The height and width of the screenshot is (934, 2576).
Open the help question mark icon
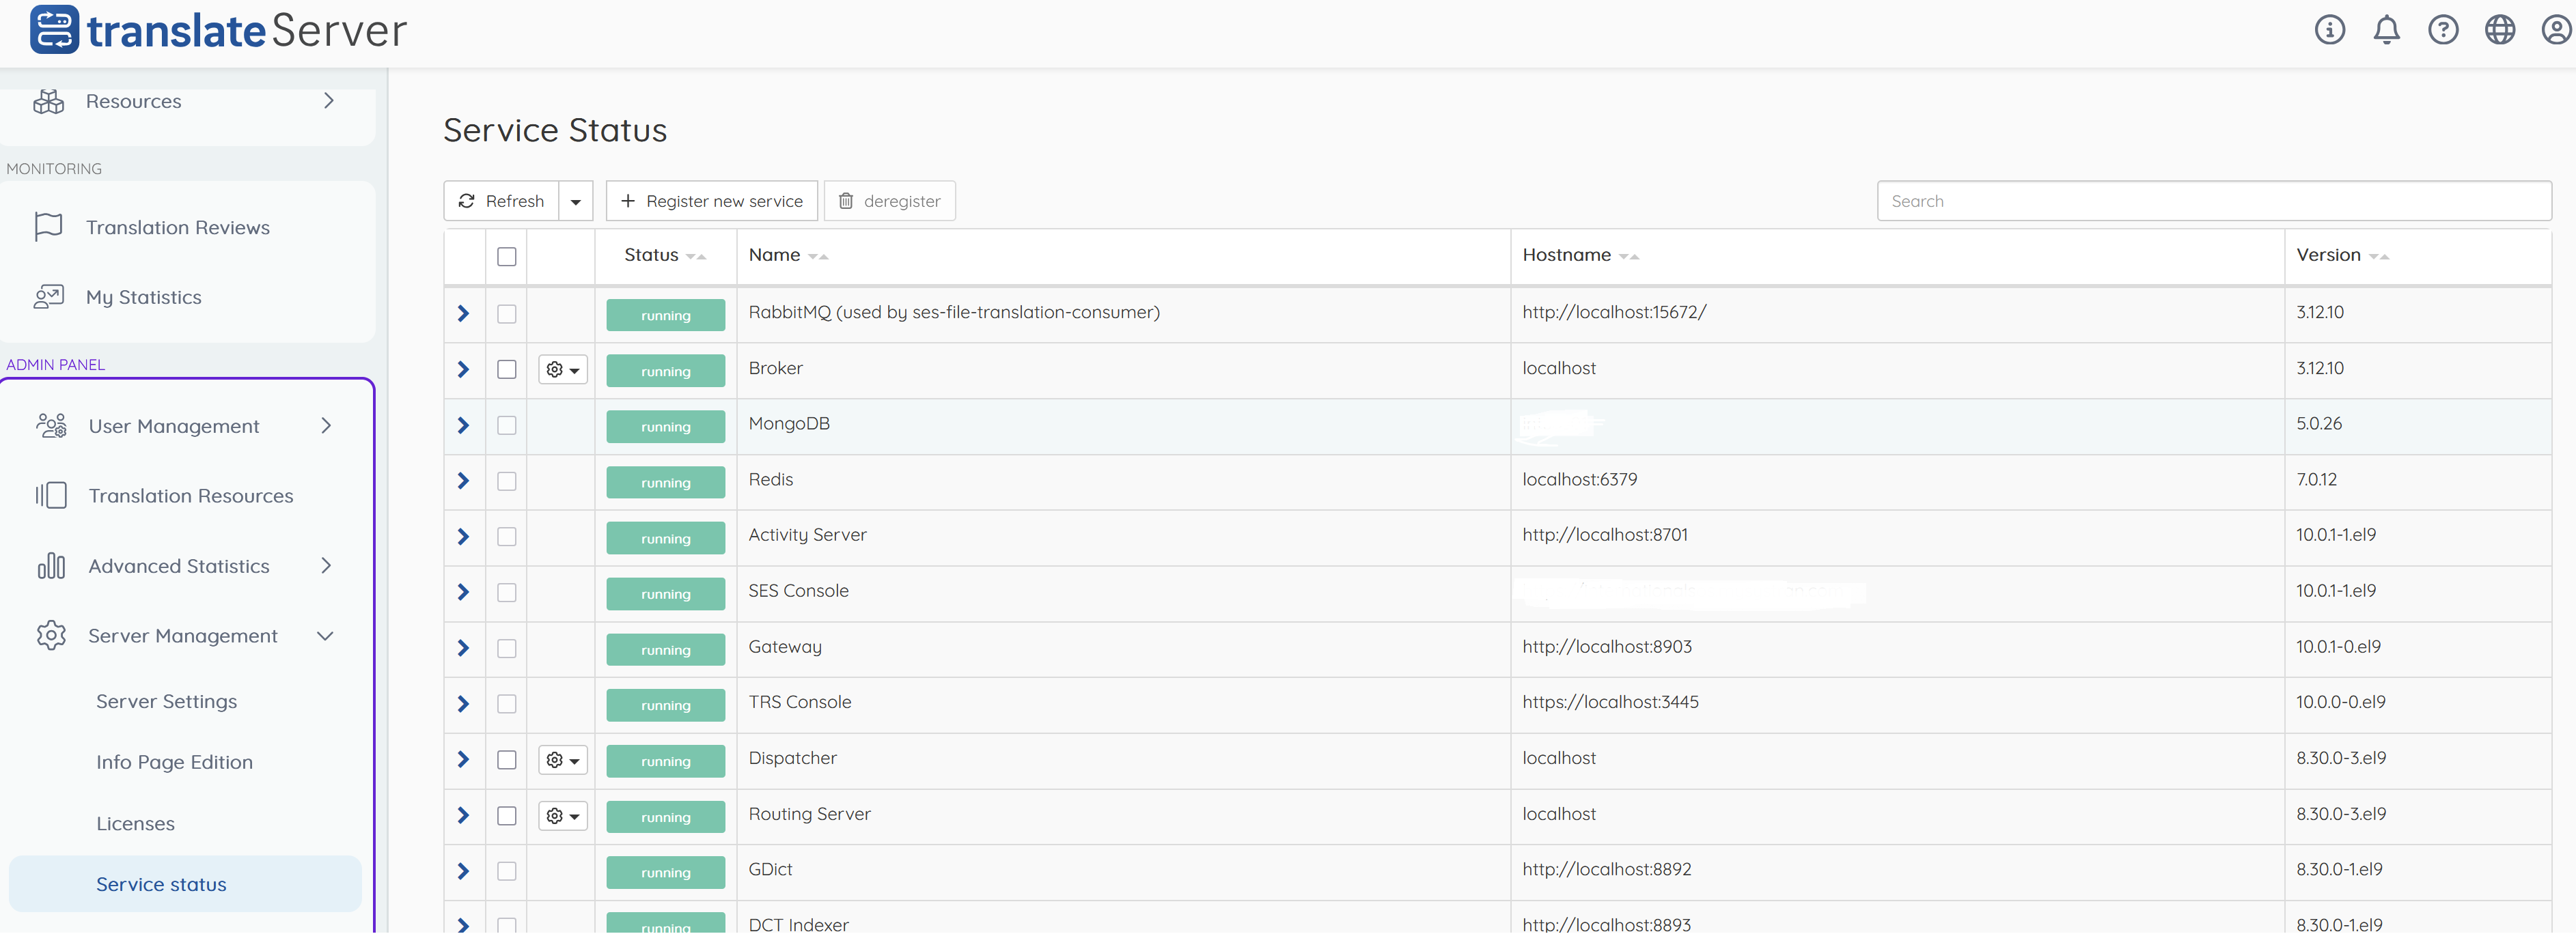click(x=2443, y=30)
